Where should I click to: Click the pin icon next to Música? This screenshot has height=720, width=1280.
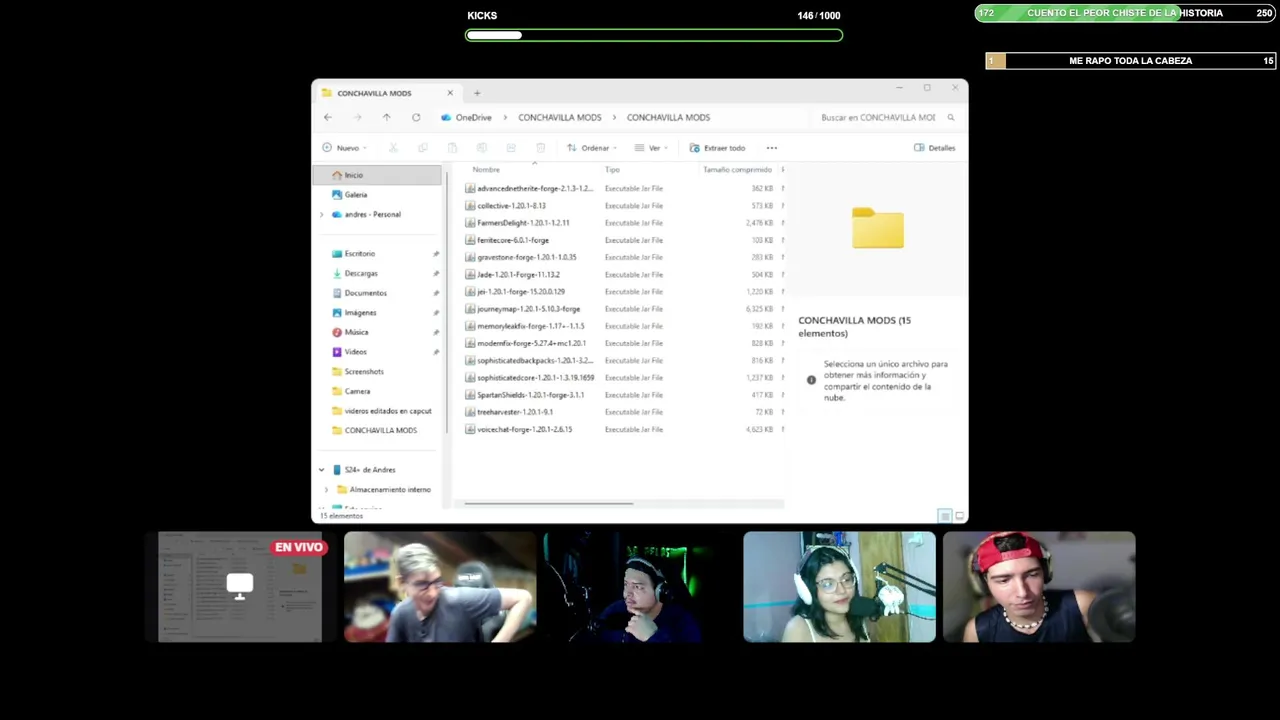coord(436,332)
